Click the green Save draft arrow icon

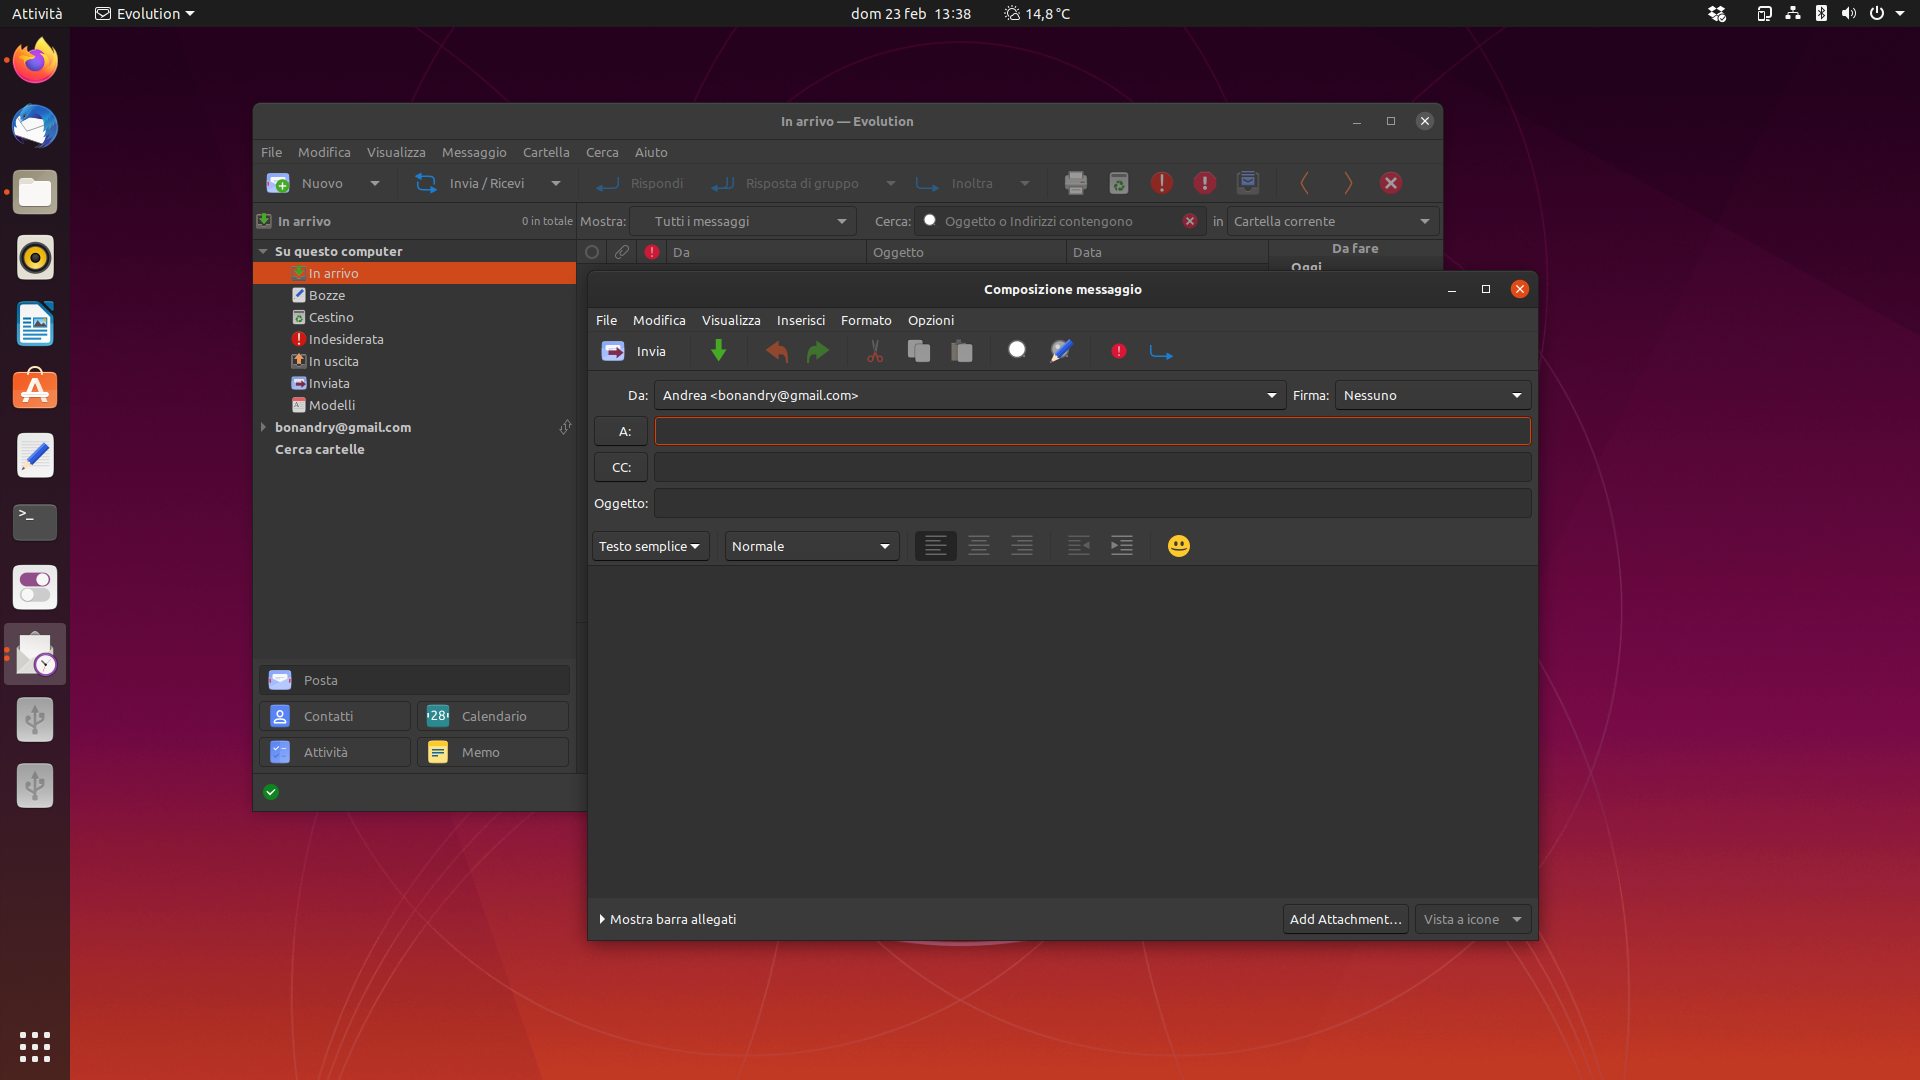pos(718,351)
